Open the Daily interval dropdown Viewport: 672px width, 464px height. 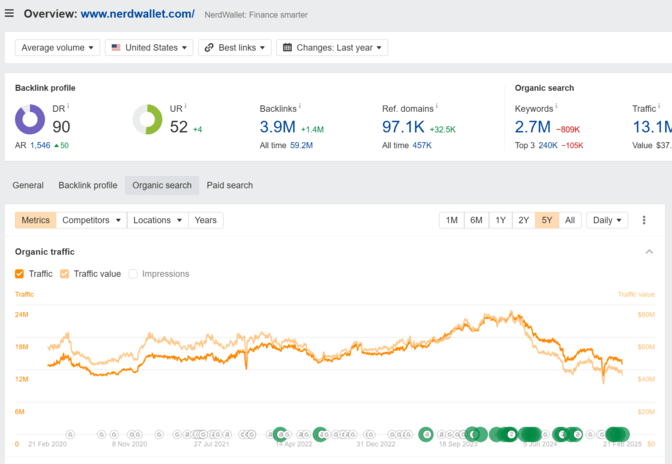(x=607, y=220)
